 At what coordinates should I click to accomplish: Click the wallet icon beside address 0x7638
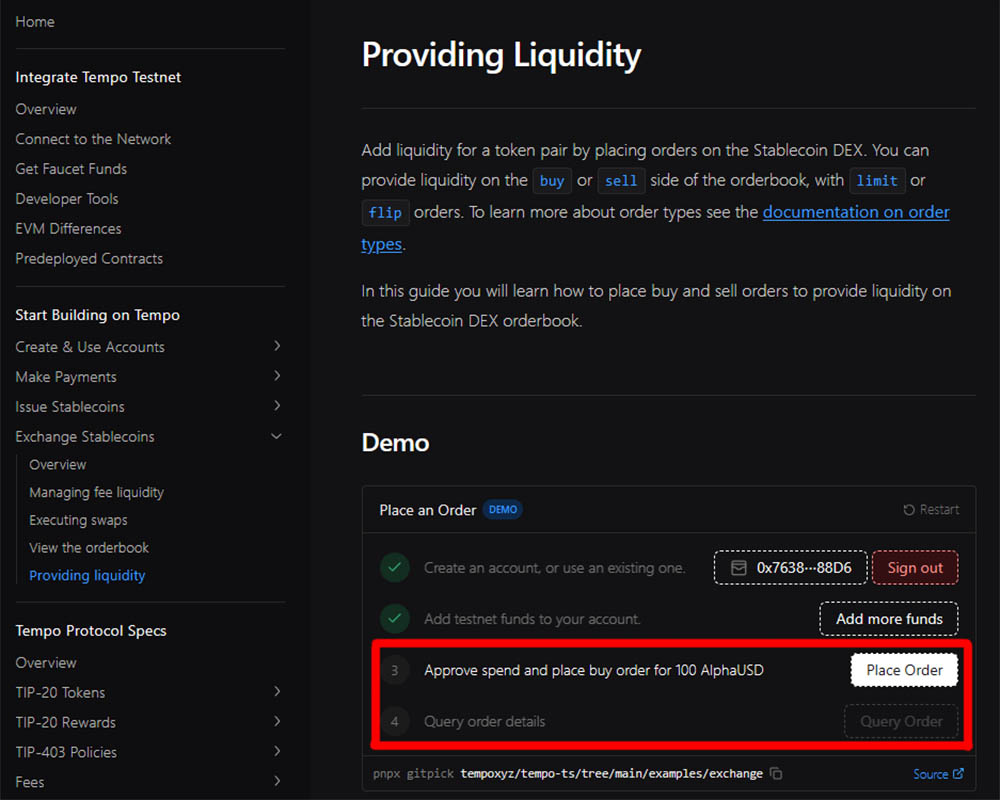point(739,568)
